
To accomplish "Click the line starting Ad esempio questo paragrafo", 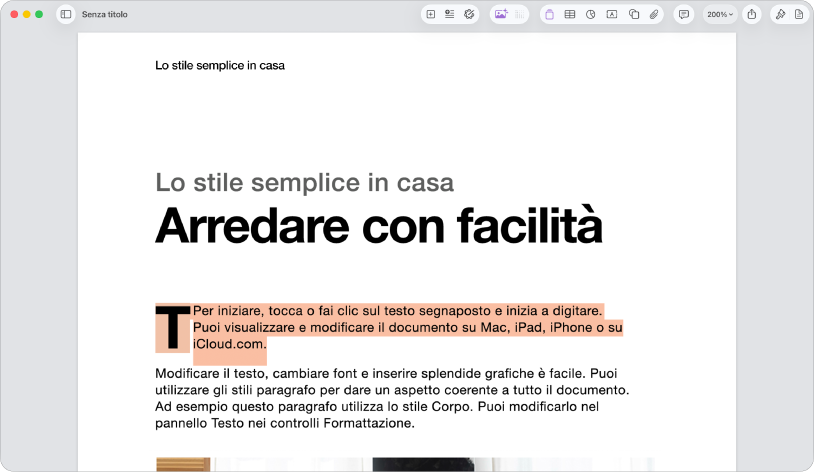I will [x=377, y=407].
